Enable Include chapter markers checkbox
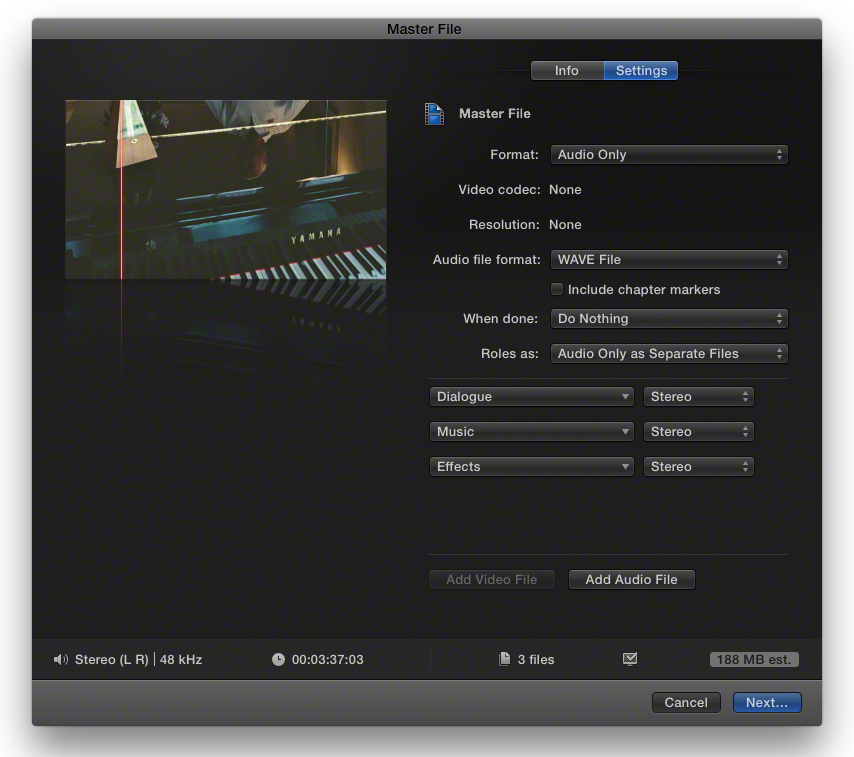 point(557,289)
